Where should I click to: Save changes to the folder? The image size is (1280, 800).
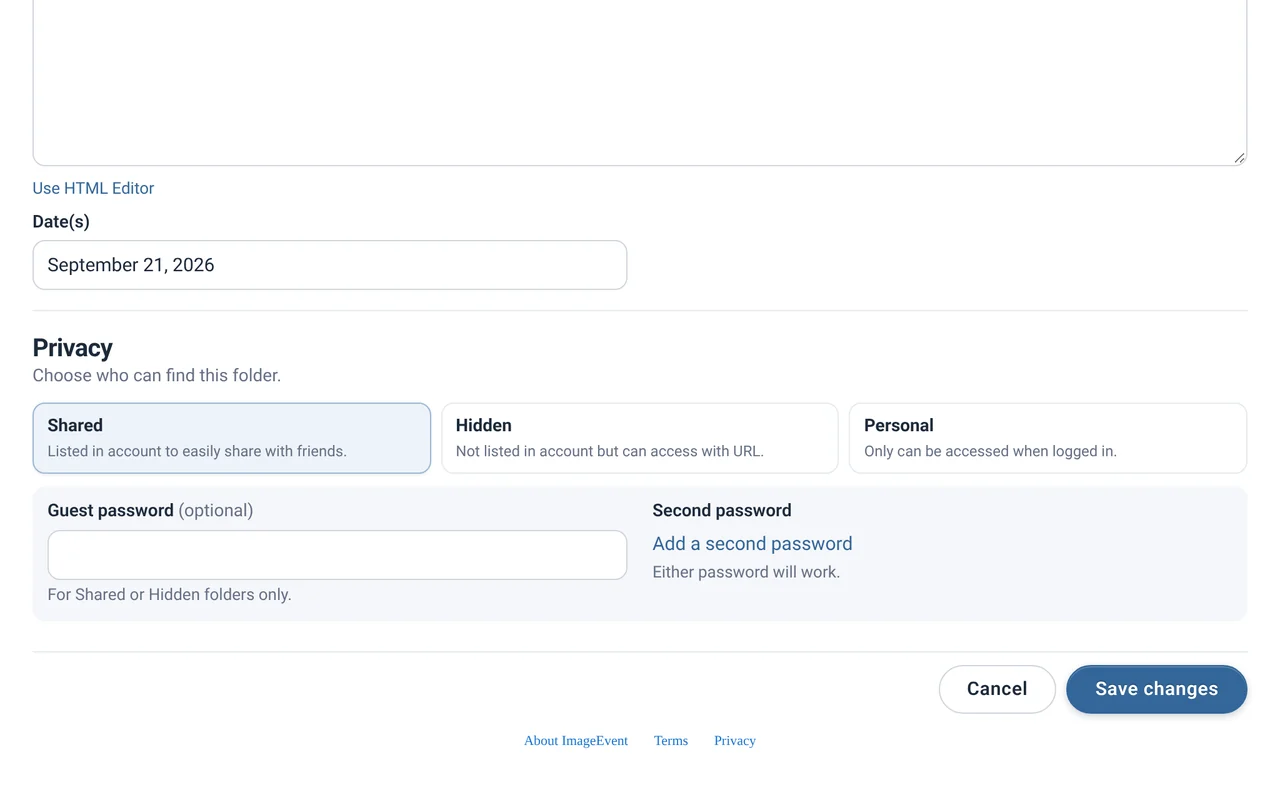tap(1156, 689)
